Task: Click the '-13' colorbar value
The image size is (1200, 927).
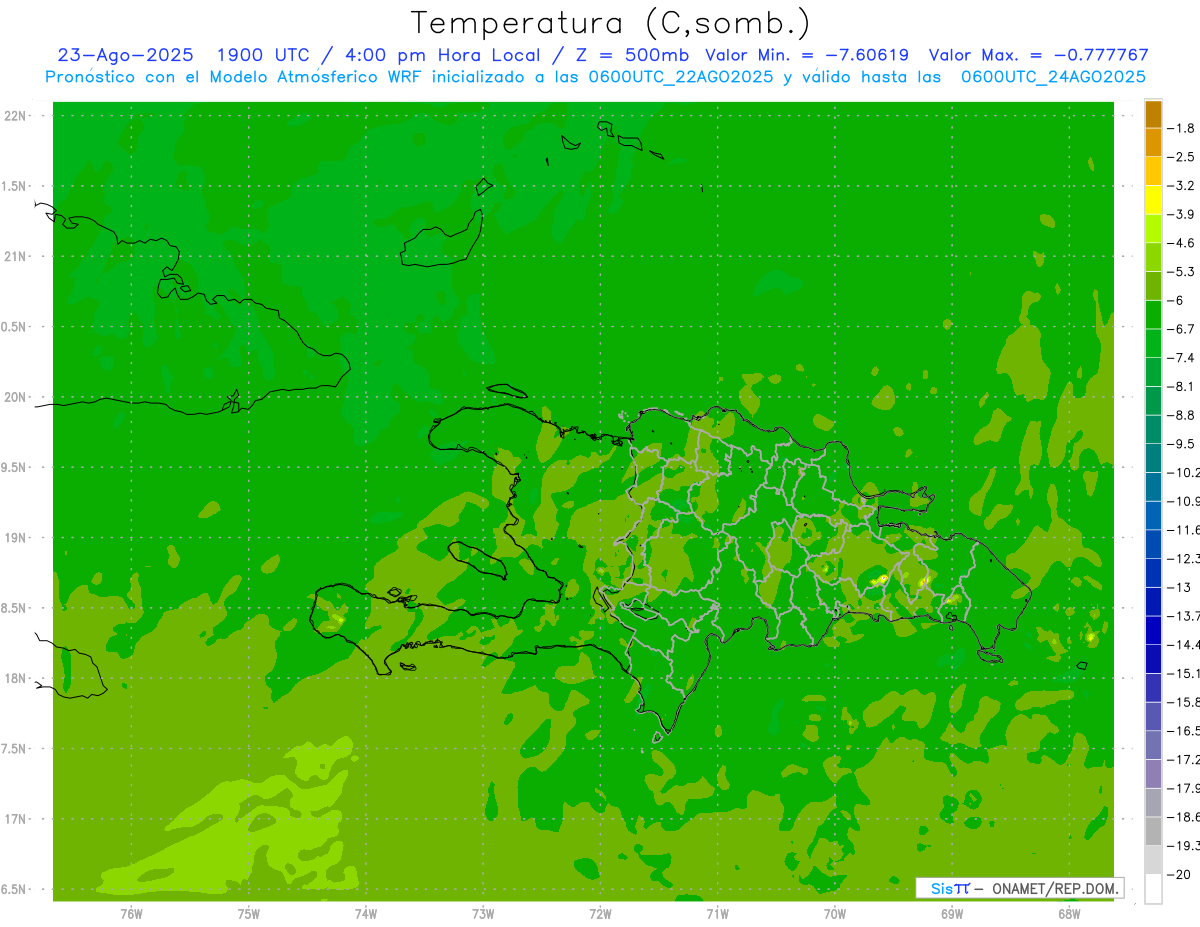Action: pyautogui.click(x=1180, y=587)
